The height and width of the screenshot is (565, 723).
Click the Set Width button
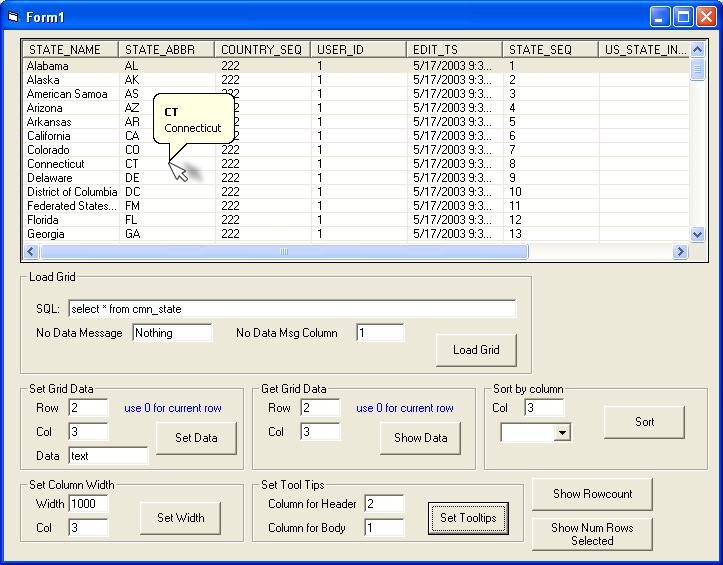point(180,518)
